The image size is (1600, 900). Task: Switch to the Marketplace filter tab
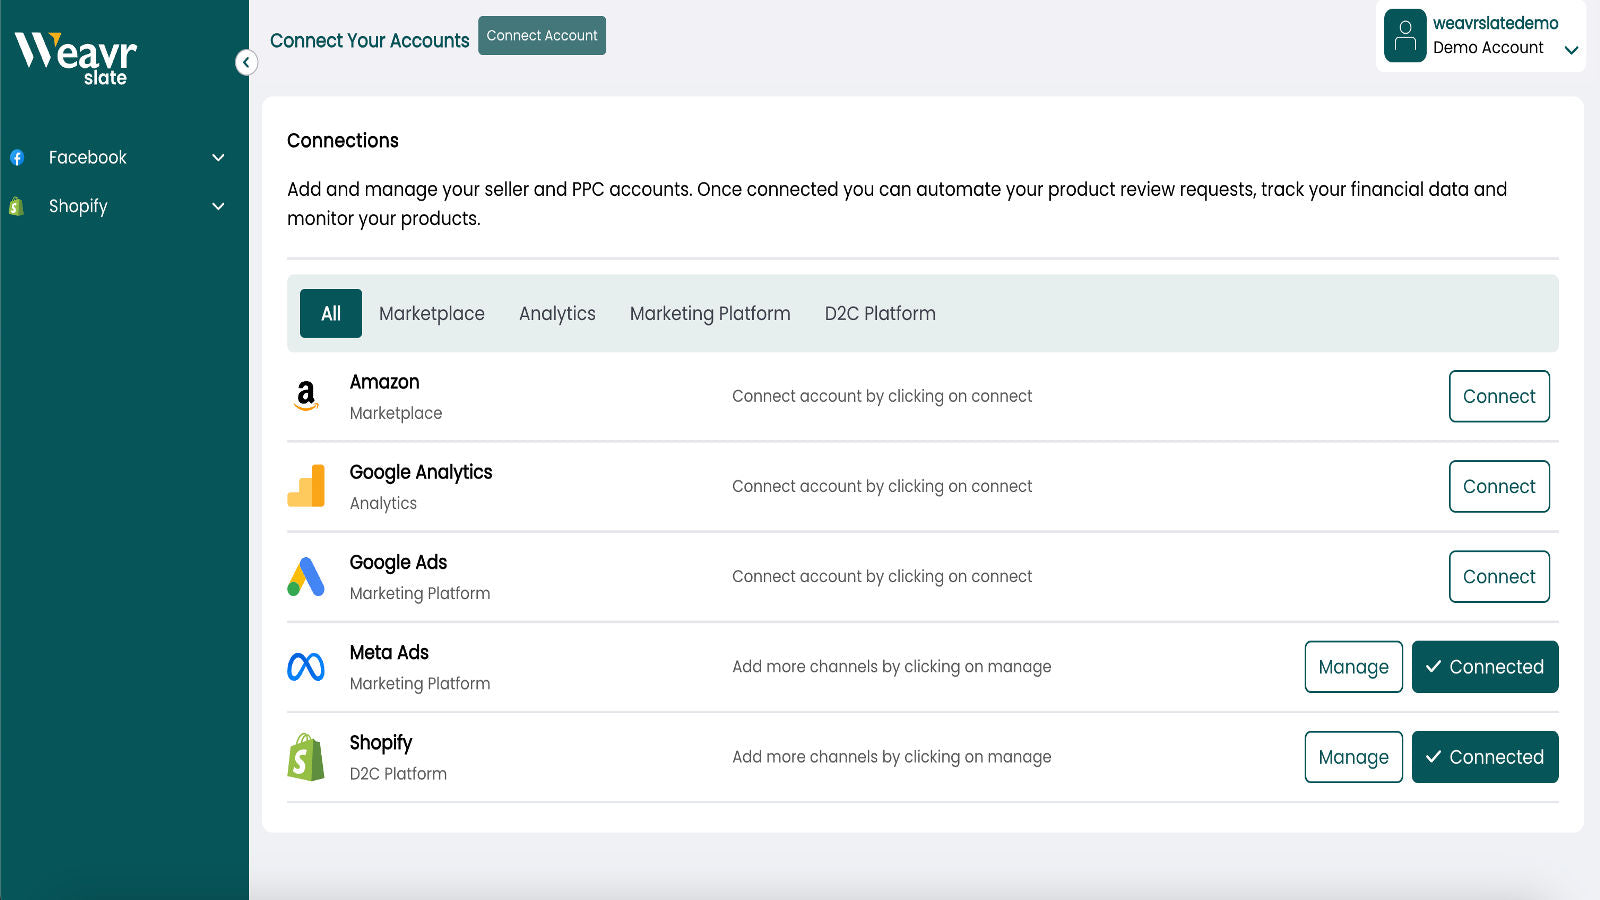[x=431, y=313]
